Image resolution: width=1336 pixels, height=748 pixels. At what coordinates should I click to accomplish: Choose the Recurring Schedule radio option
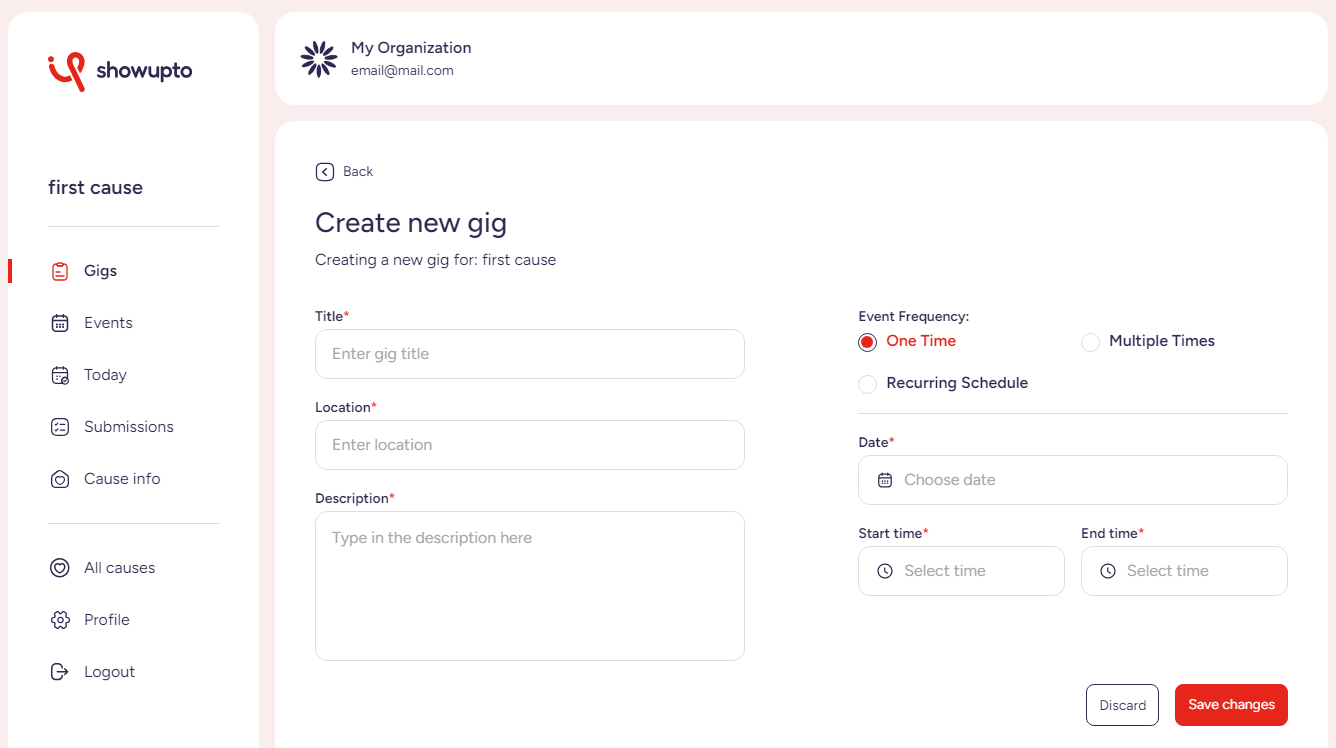[868, 384]
